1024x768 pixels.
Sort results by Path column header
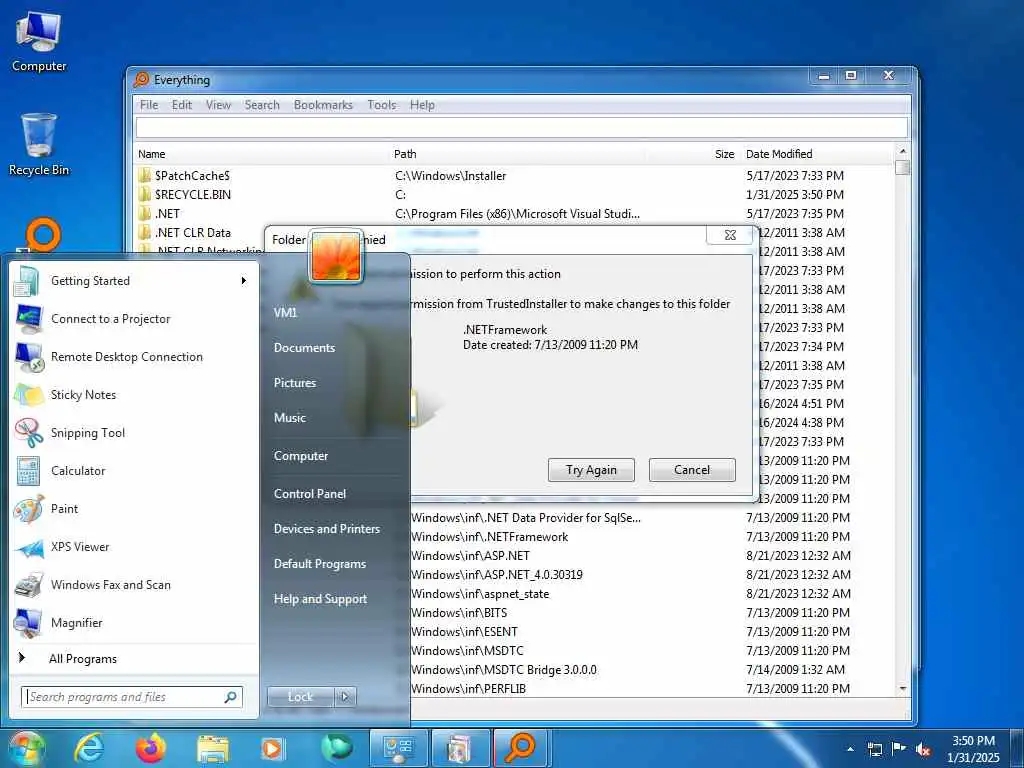519,154
